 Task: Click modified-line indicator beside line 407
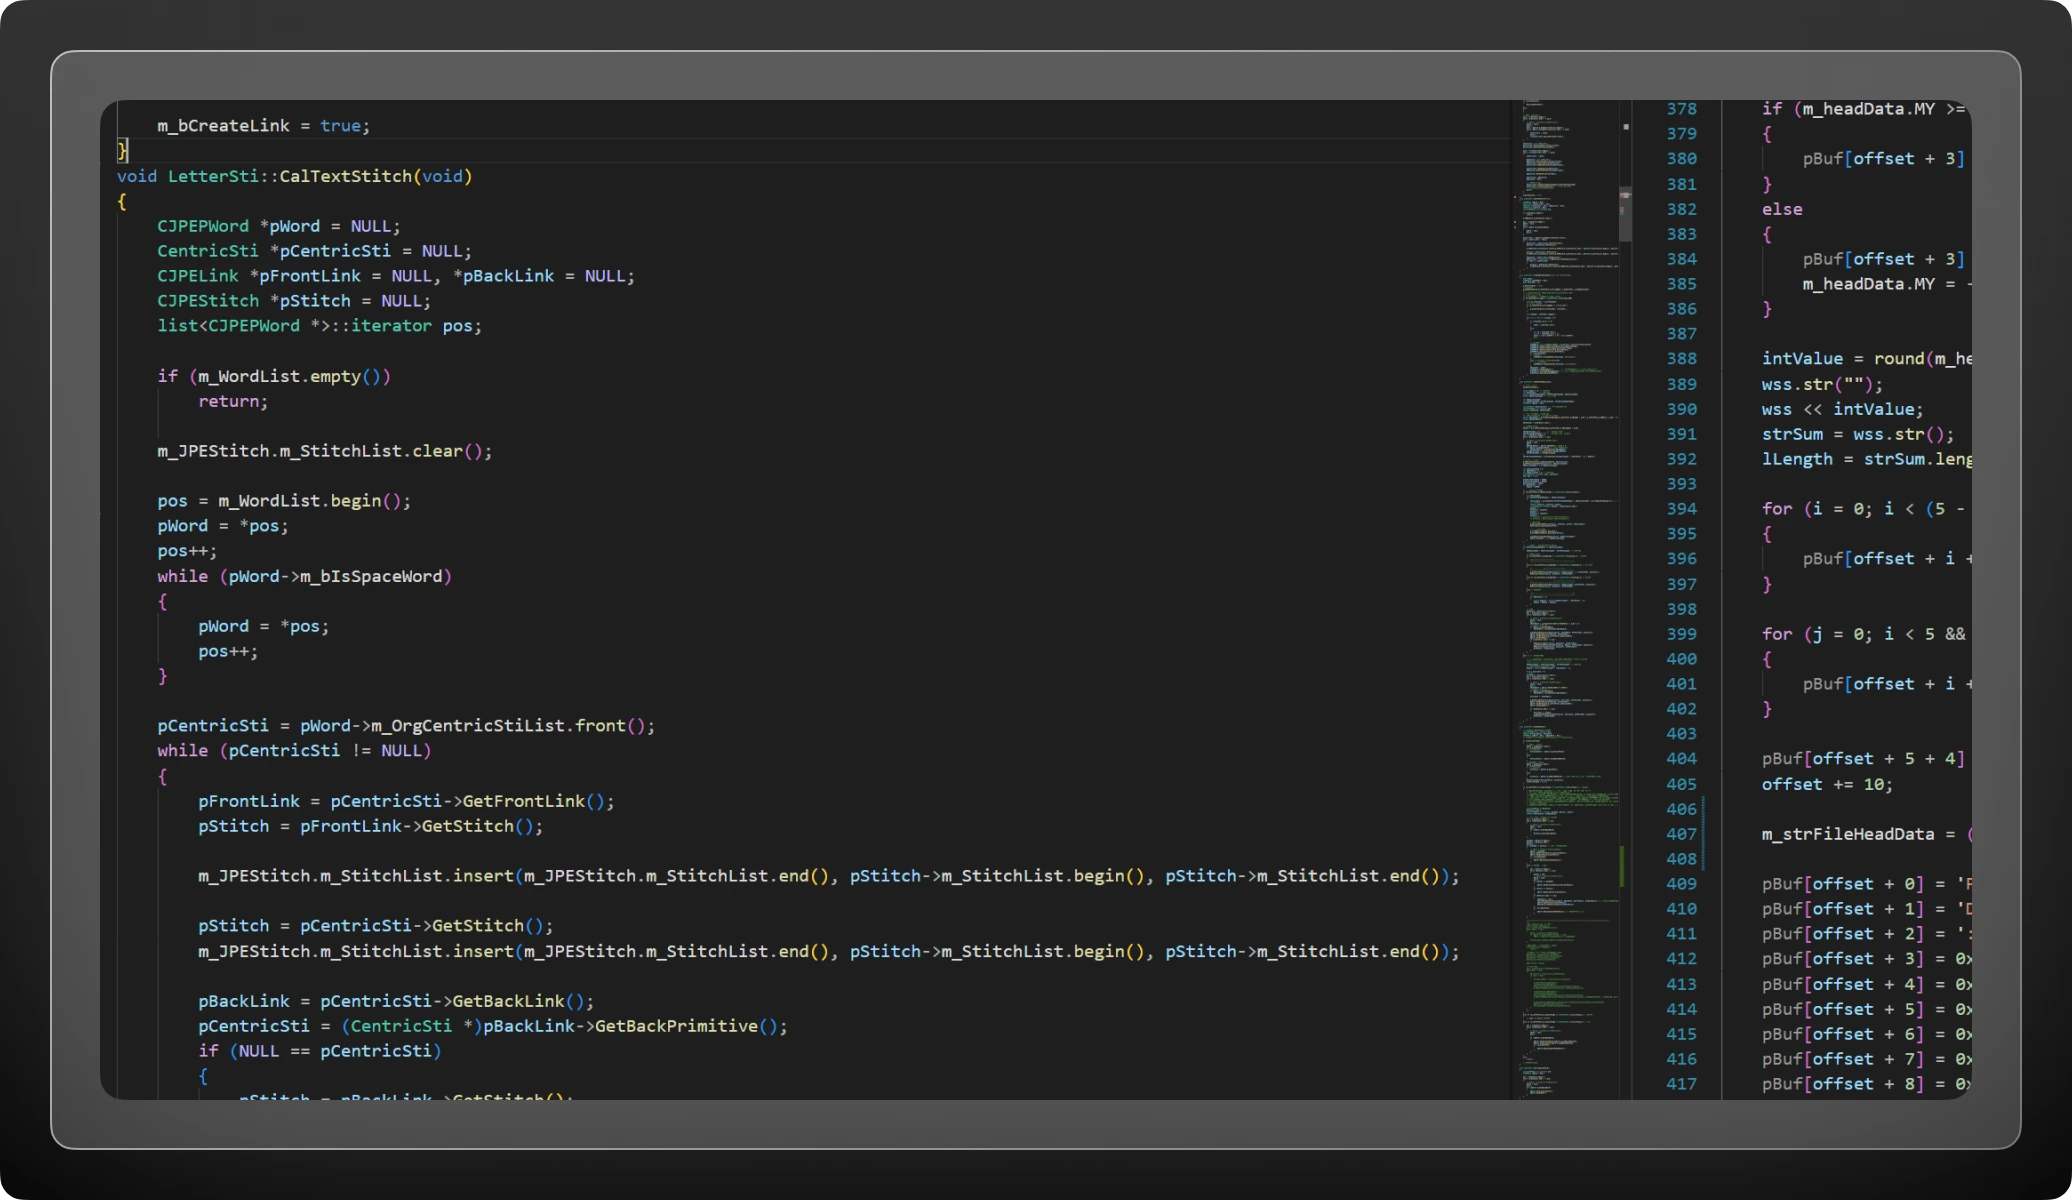coord(1703,833)
